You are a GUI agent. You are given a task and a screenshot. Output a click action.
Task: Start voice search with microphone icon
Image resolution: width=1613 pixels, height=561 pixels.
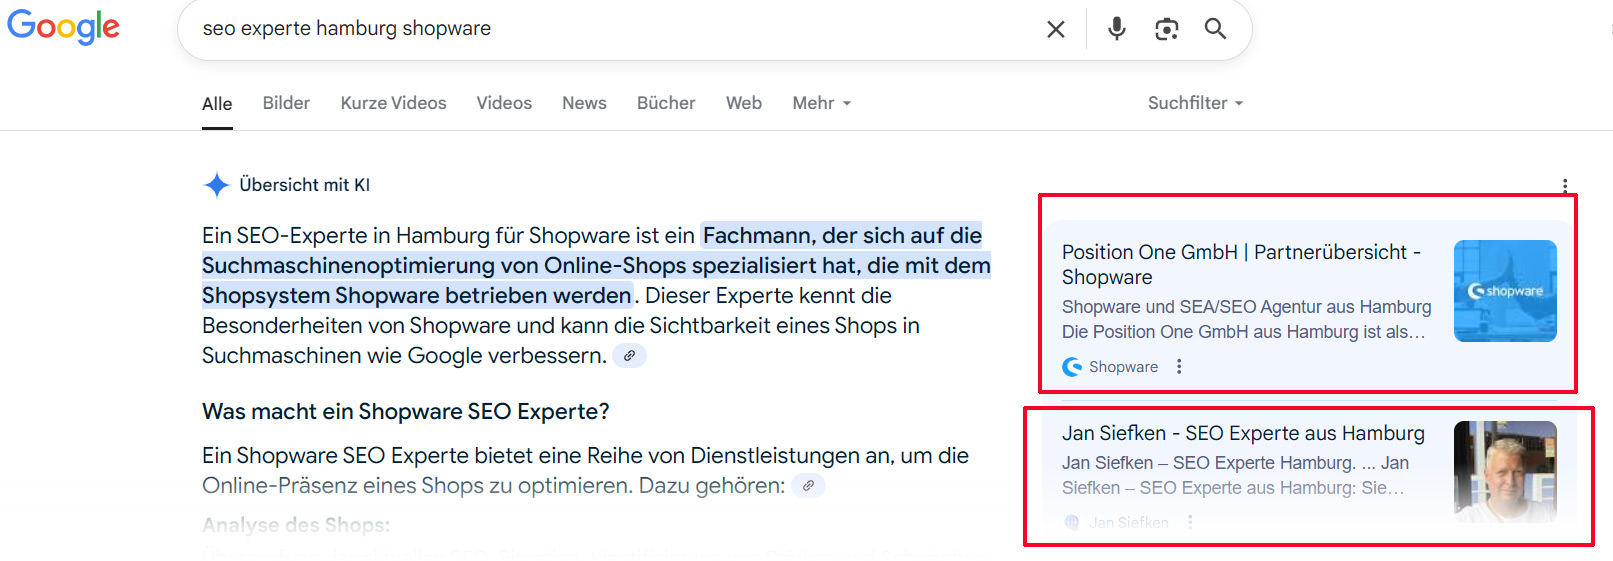1116,29
